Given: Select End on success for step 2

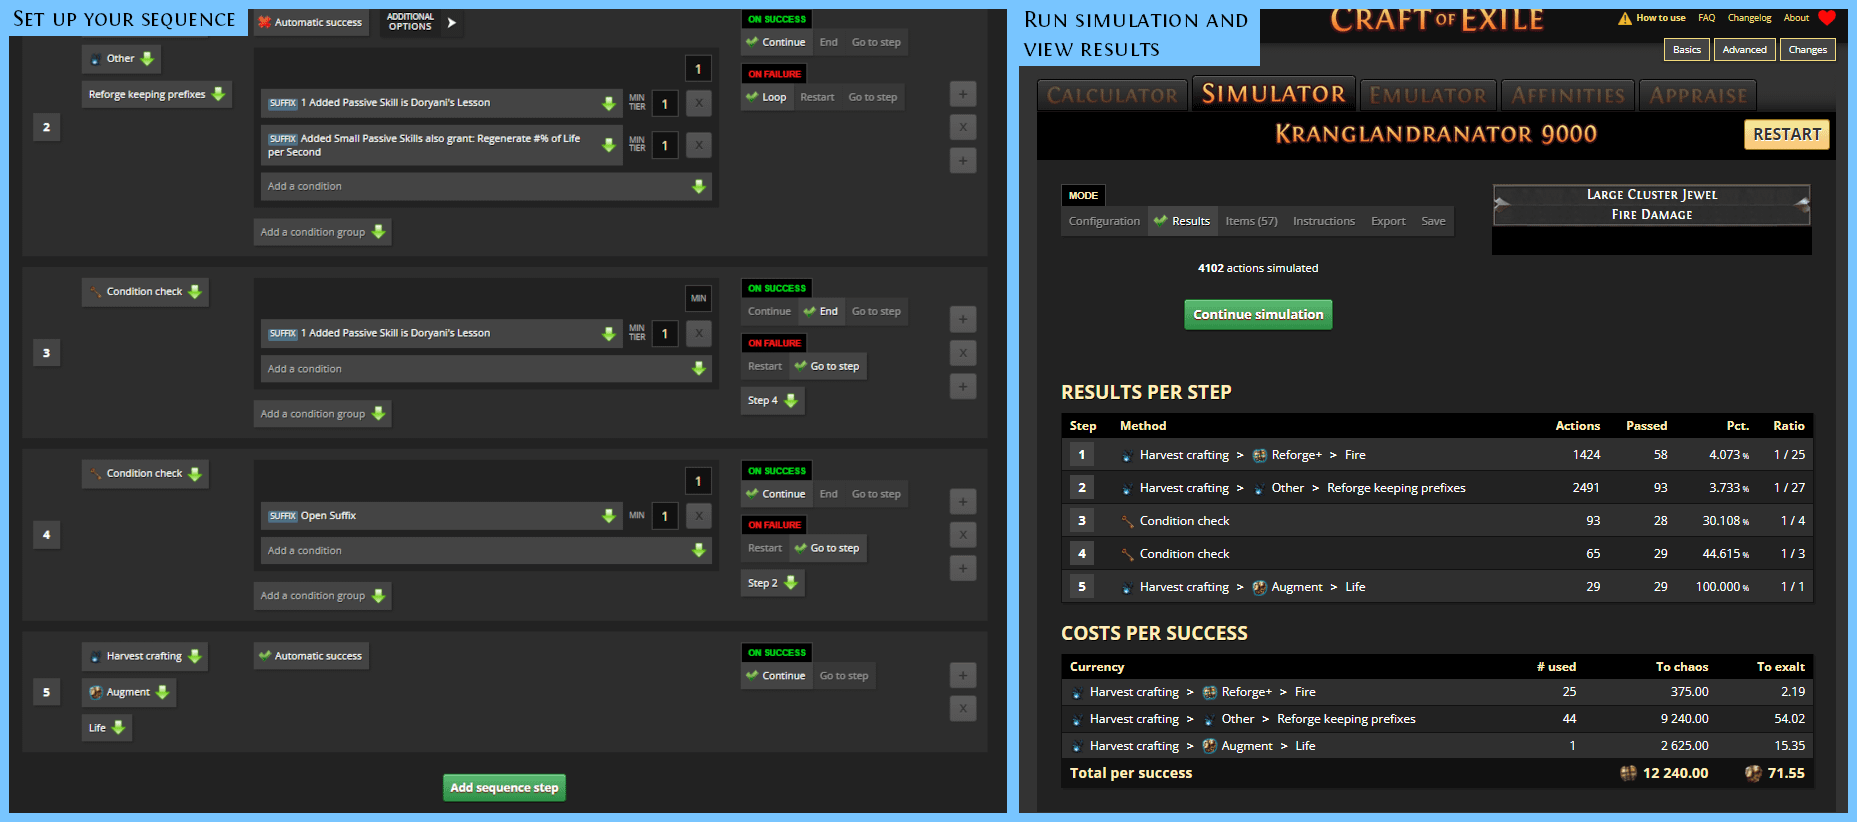Looking at the screenshot, I should coord(828,42).
